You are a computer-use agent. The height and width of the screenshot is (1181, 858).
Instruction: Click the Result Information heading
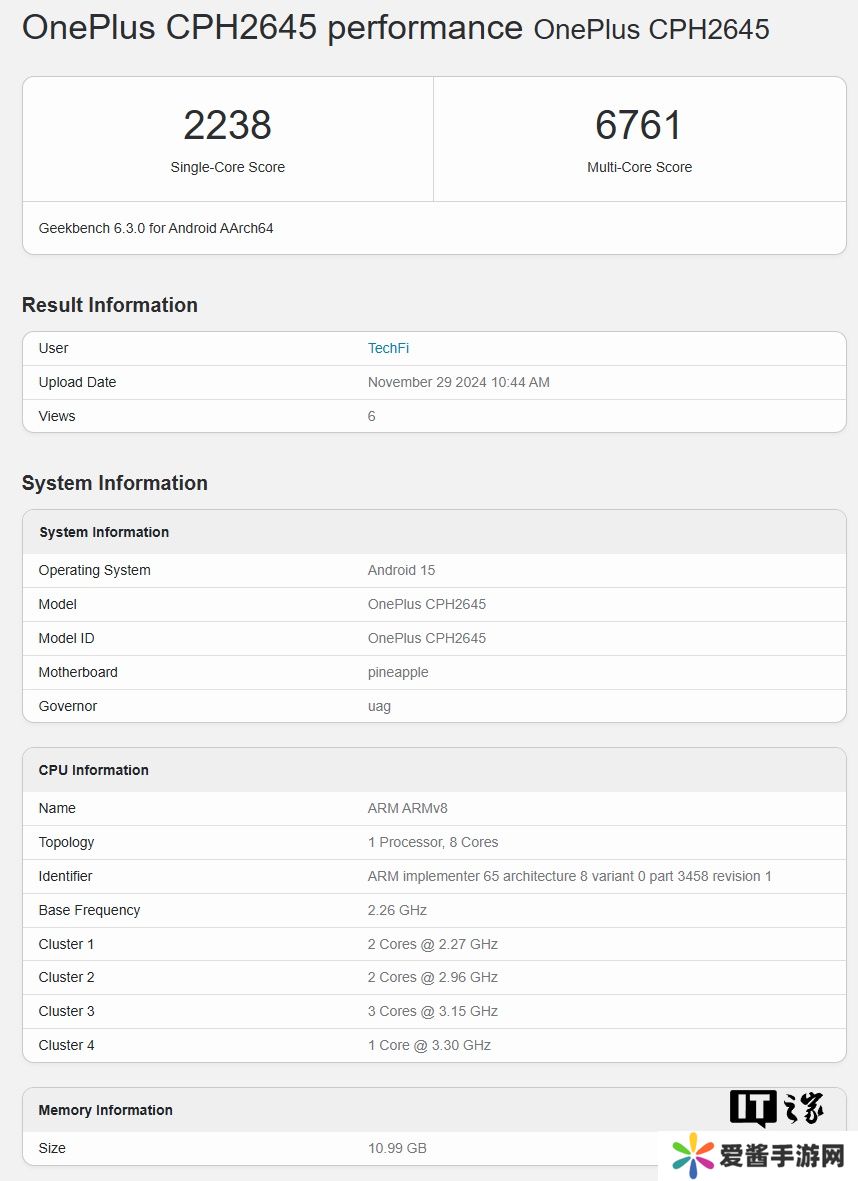click(110, 305)
